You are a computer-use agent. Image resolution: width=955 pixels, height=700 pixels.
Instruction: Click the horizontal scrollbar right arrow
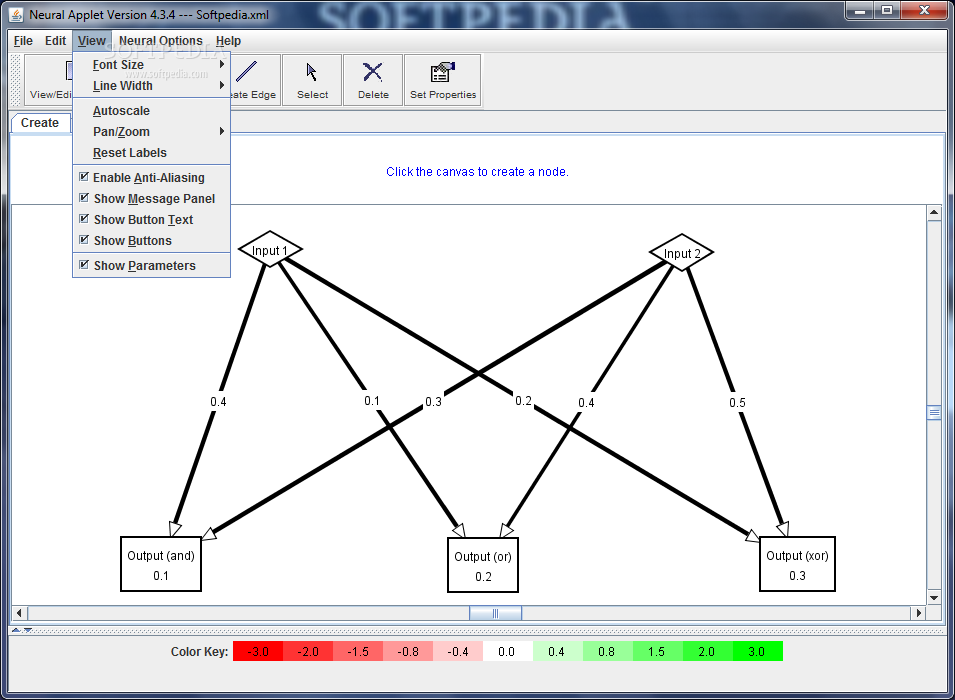click(x=918, y=613)
